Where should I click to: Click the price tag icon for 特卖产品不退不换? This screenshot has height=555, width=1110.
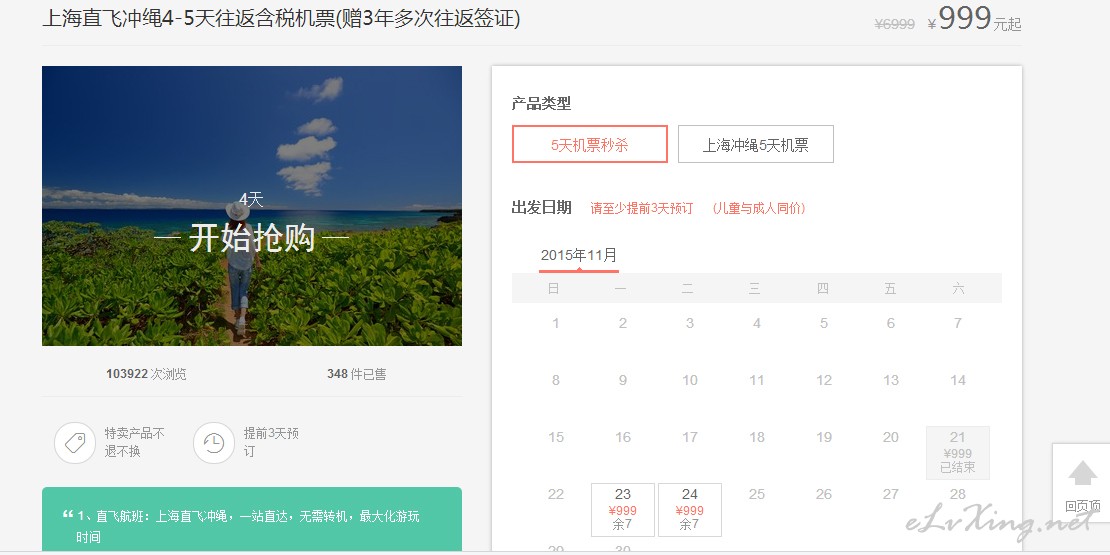point(74,443)
